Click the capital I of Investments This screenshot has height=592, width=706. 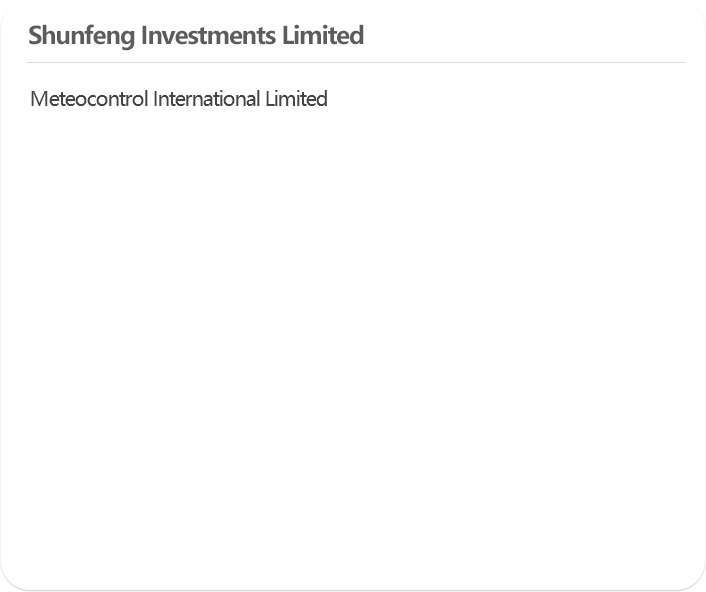(x=145, y=35)
